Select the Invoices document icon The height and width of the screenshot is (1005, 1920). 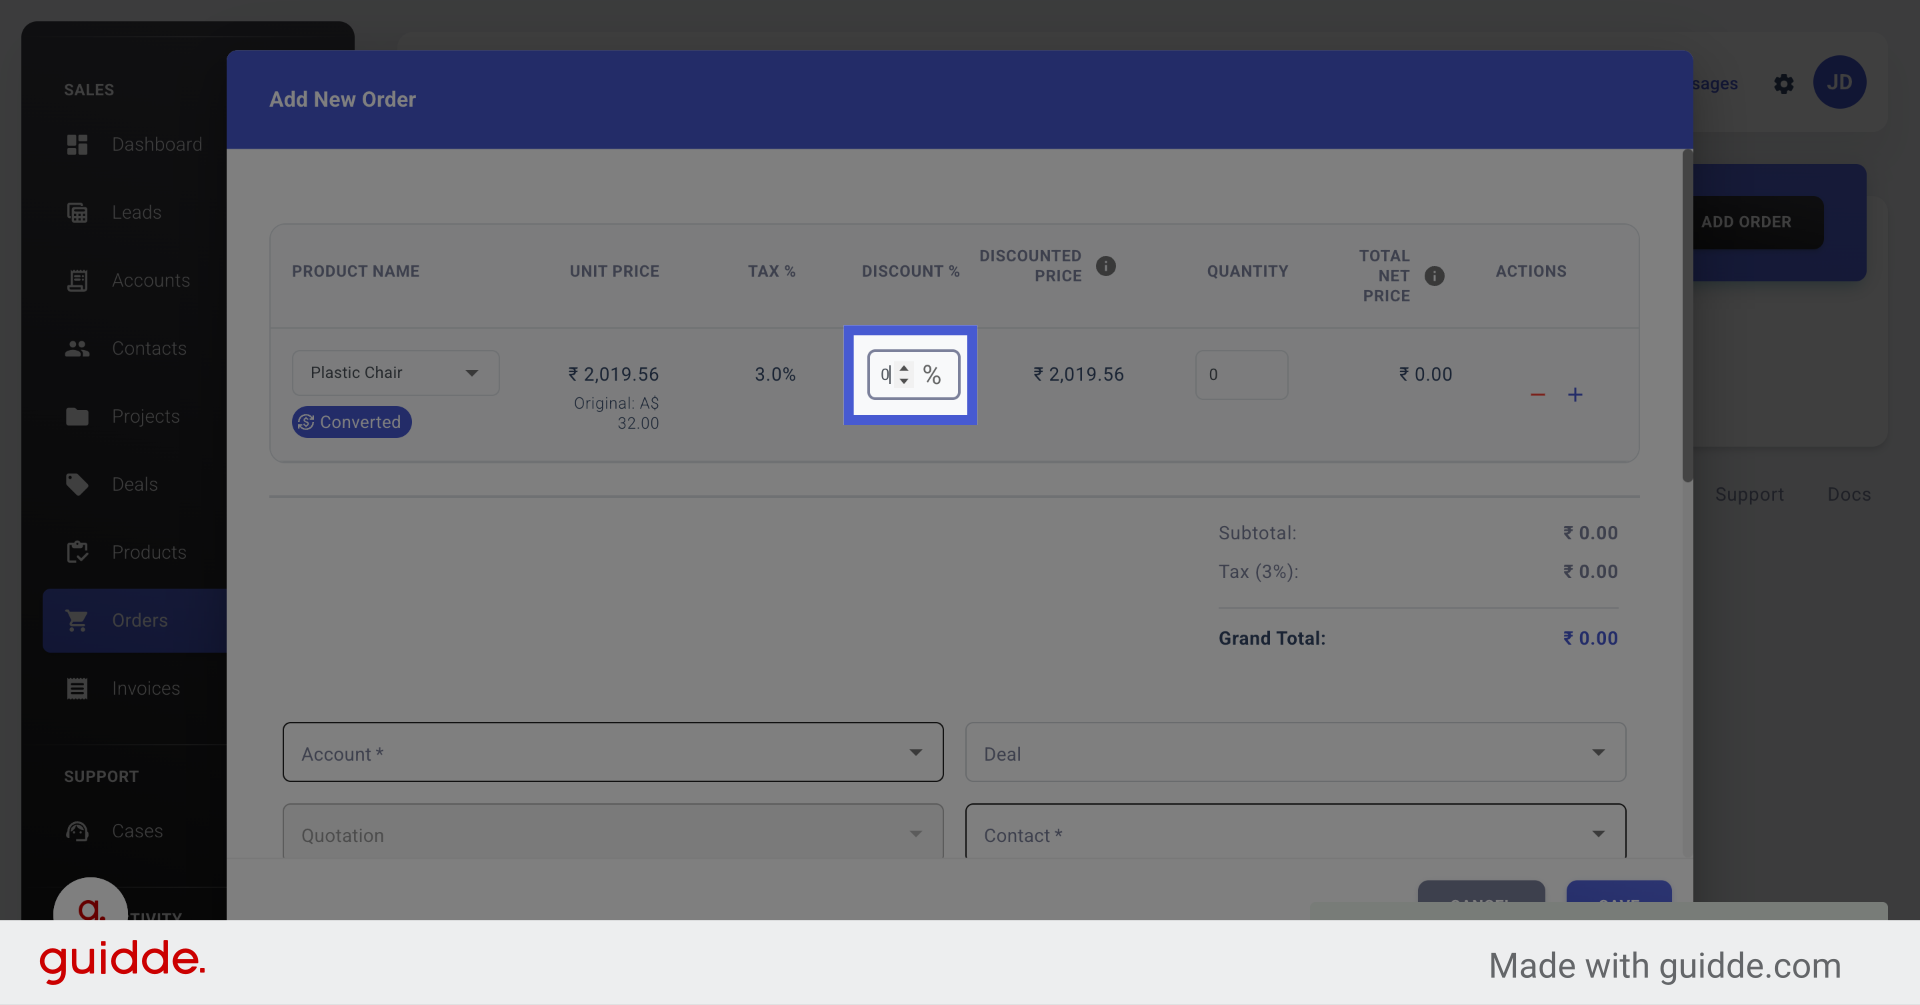pyautogui.click(x=77, y=688)
